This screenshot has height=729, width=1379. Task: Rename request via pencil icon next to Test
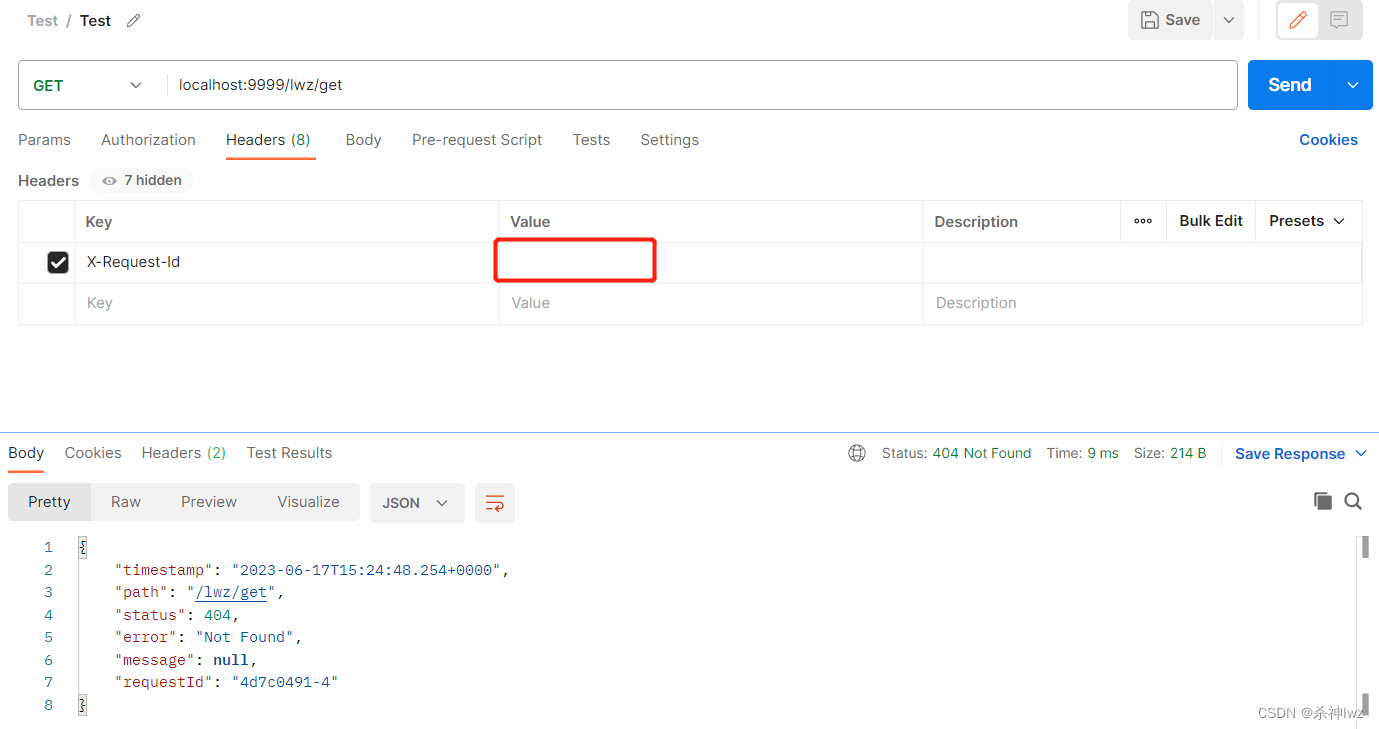134,20
